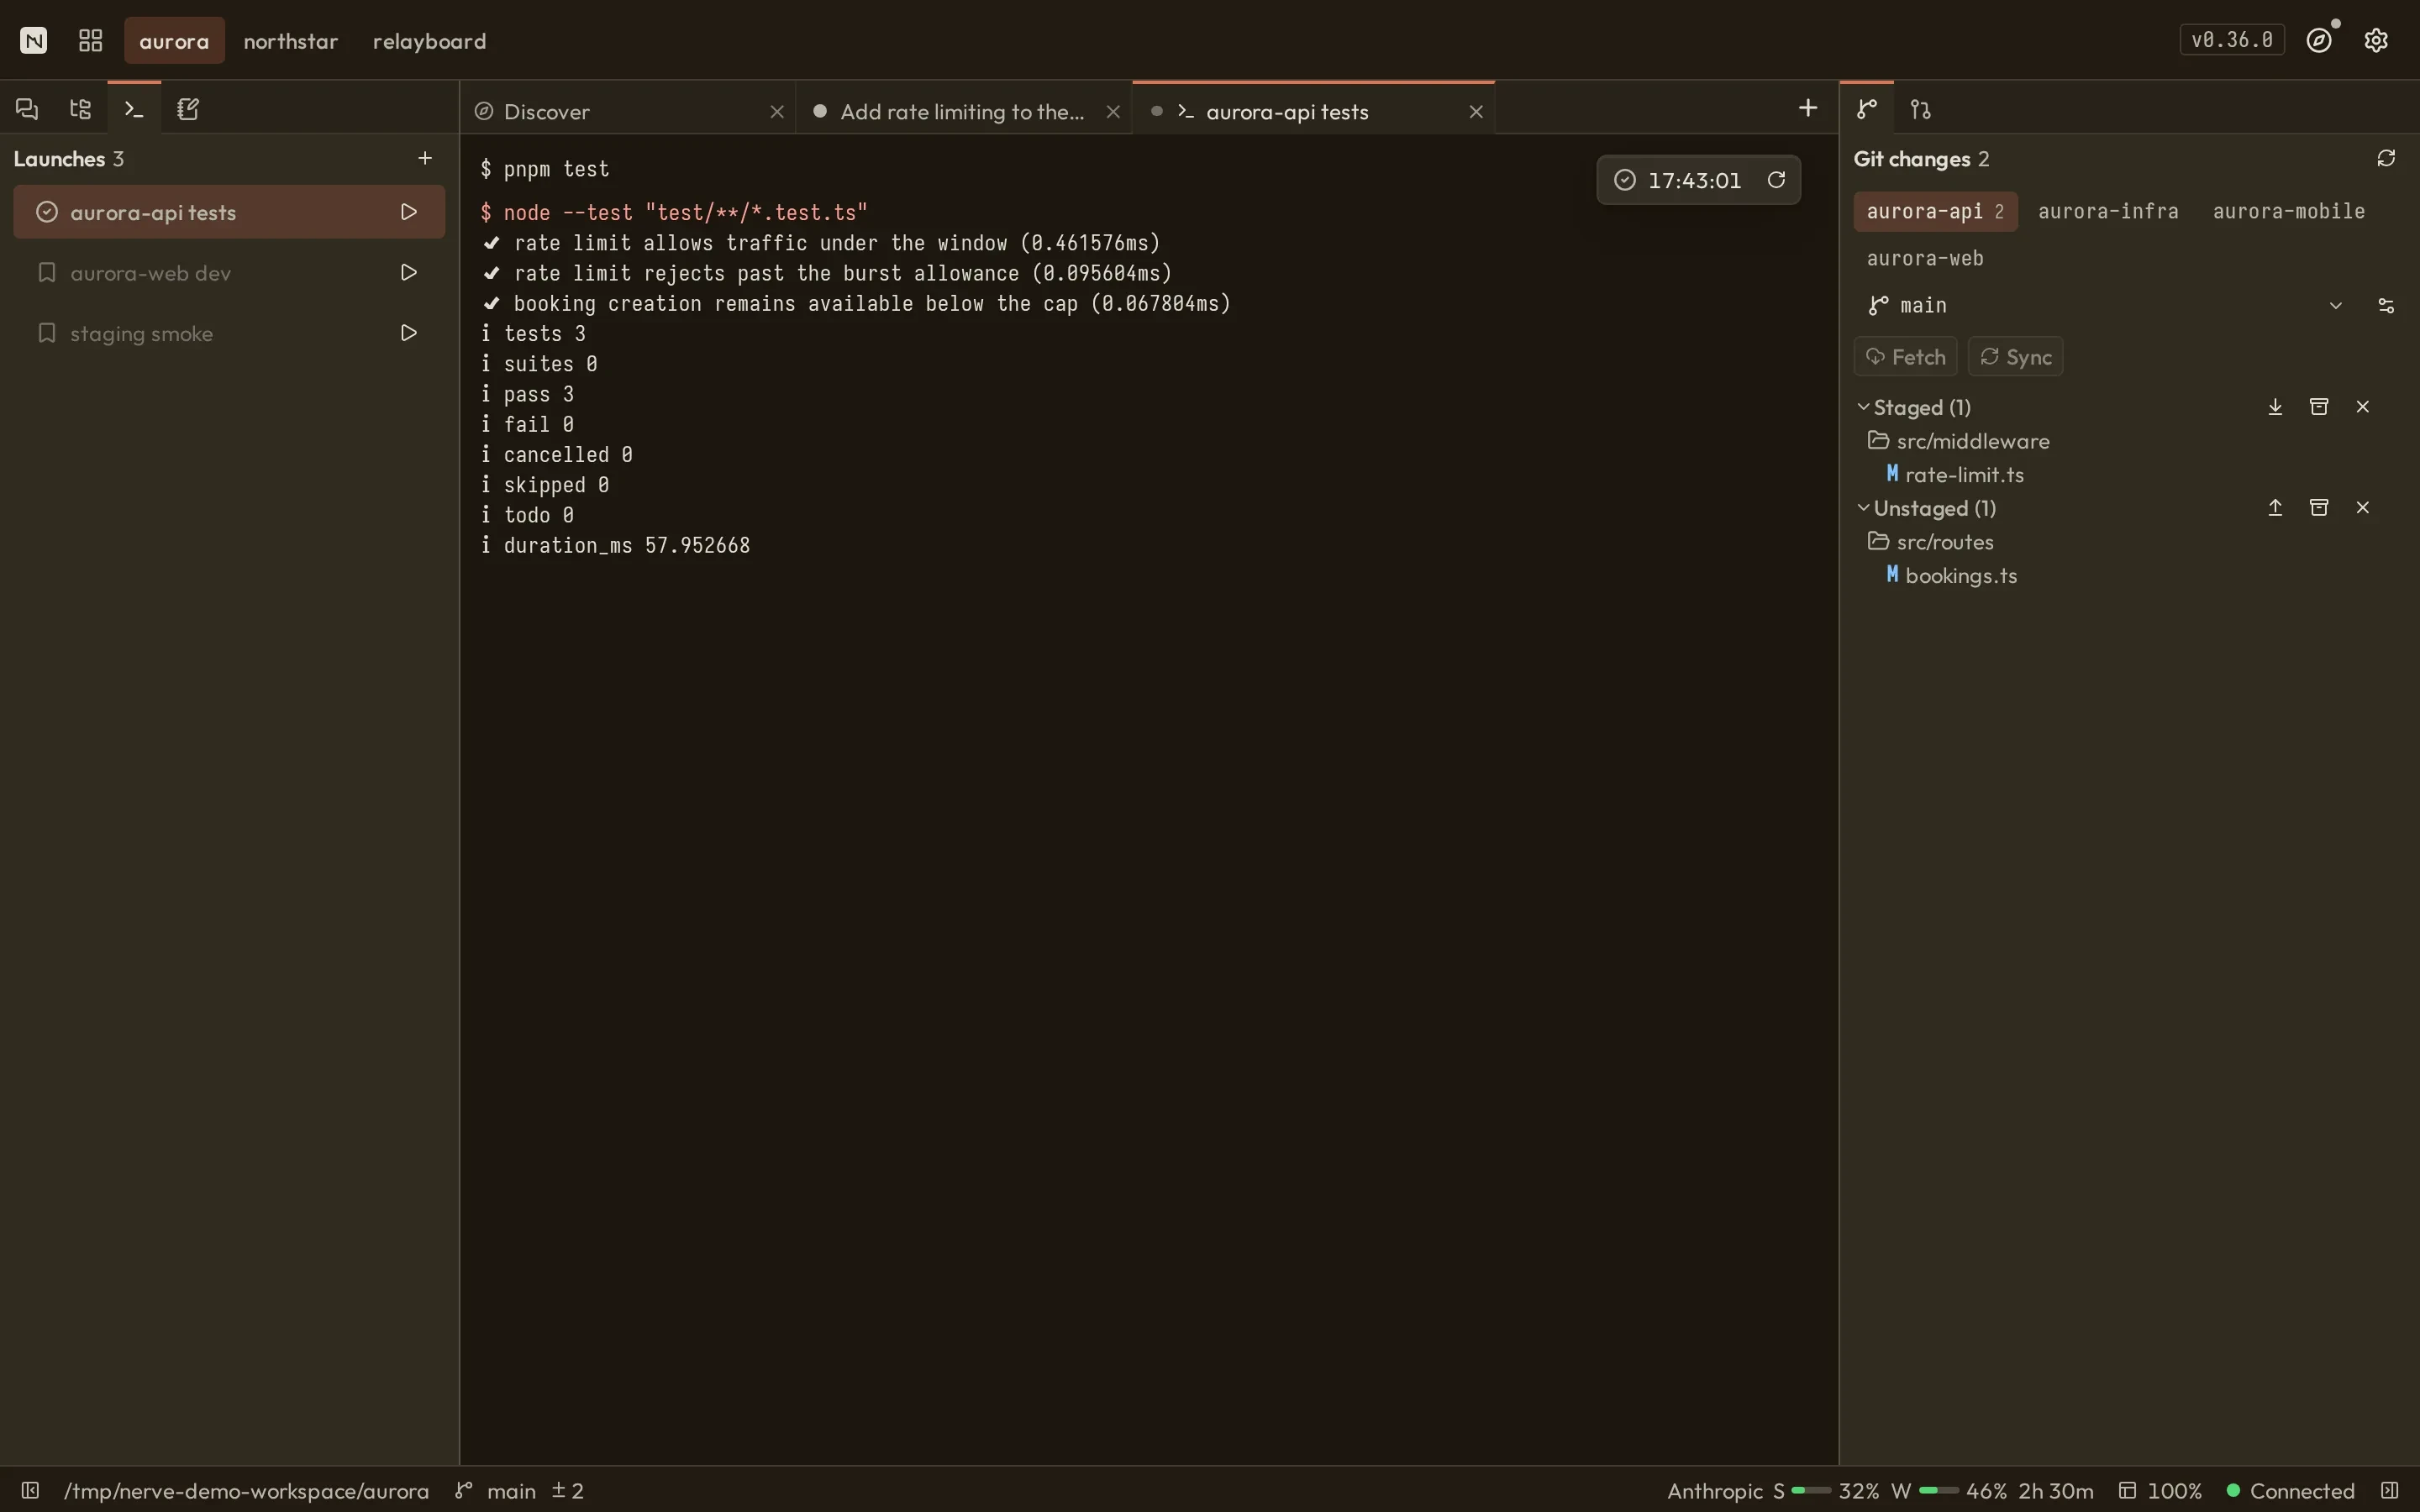This screenshot has height=1512, width=2420.
Task: Stash unstaged changes icon
Action: click(2319, 508)
